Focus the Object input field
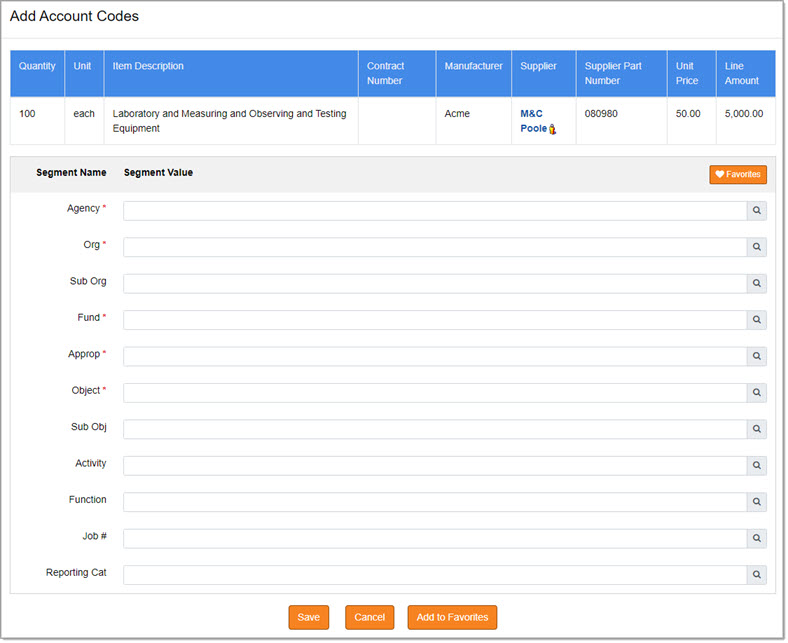 click(435, 393)
